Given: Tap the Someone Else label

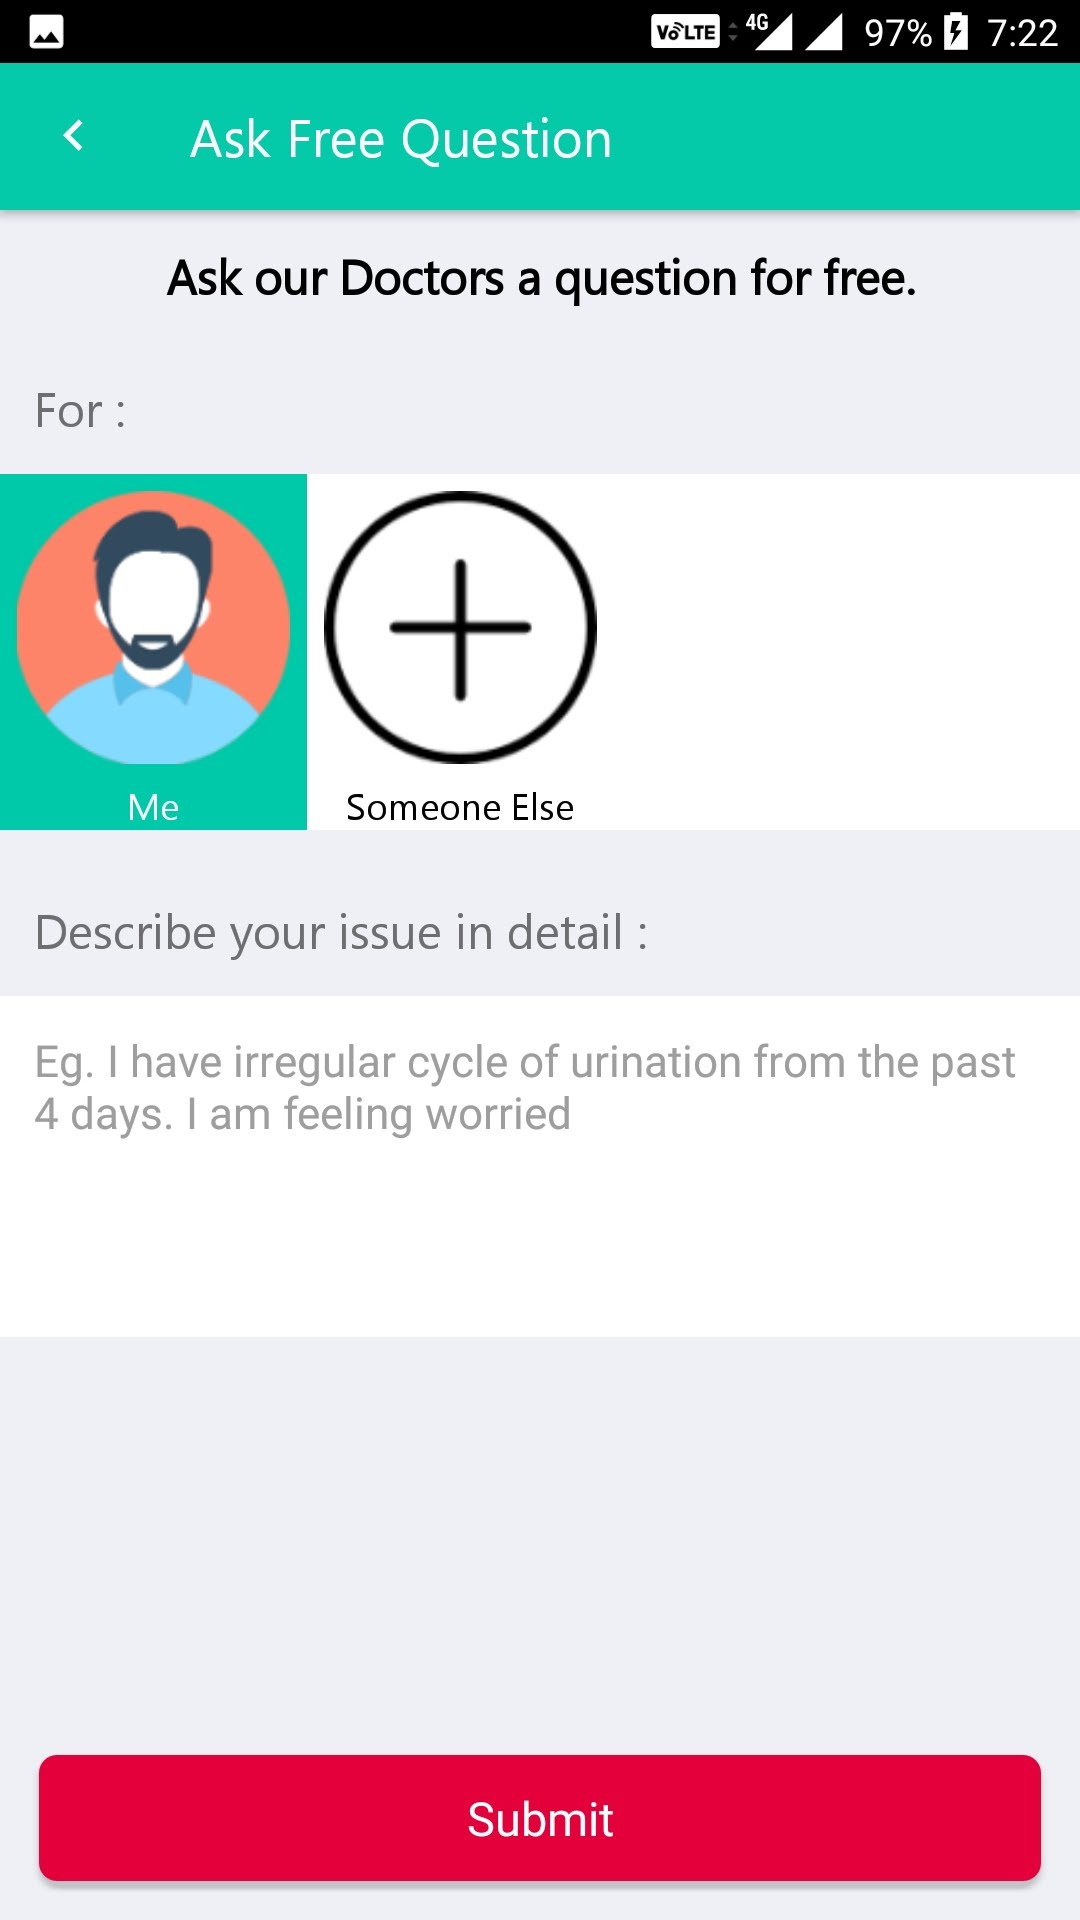Looking at the screenshot, I should click(x=460, y=807).
